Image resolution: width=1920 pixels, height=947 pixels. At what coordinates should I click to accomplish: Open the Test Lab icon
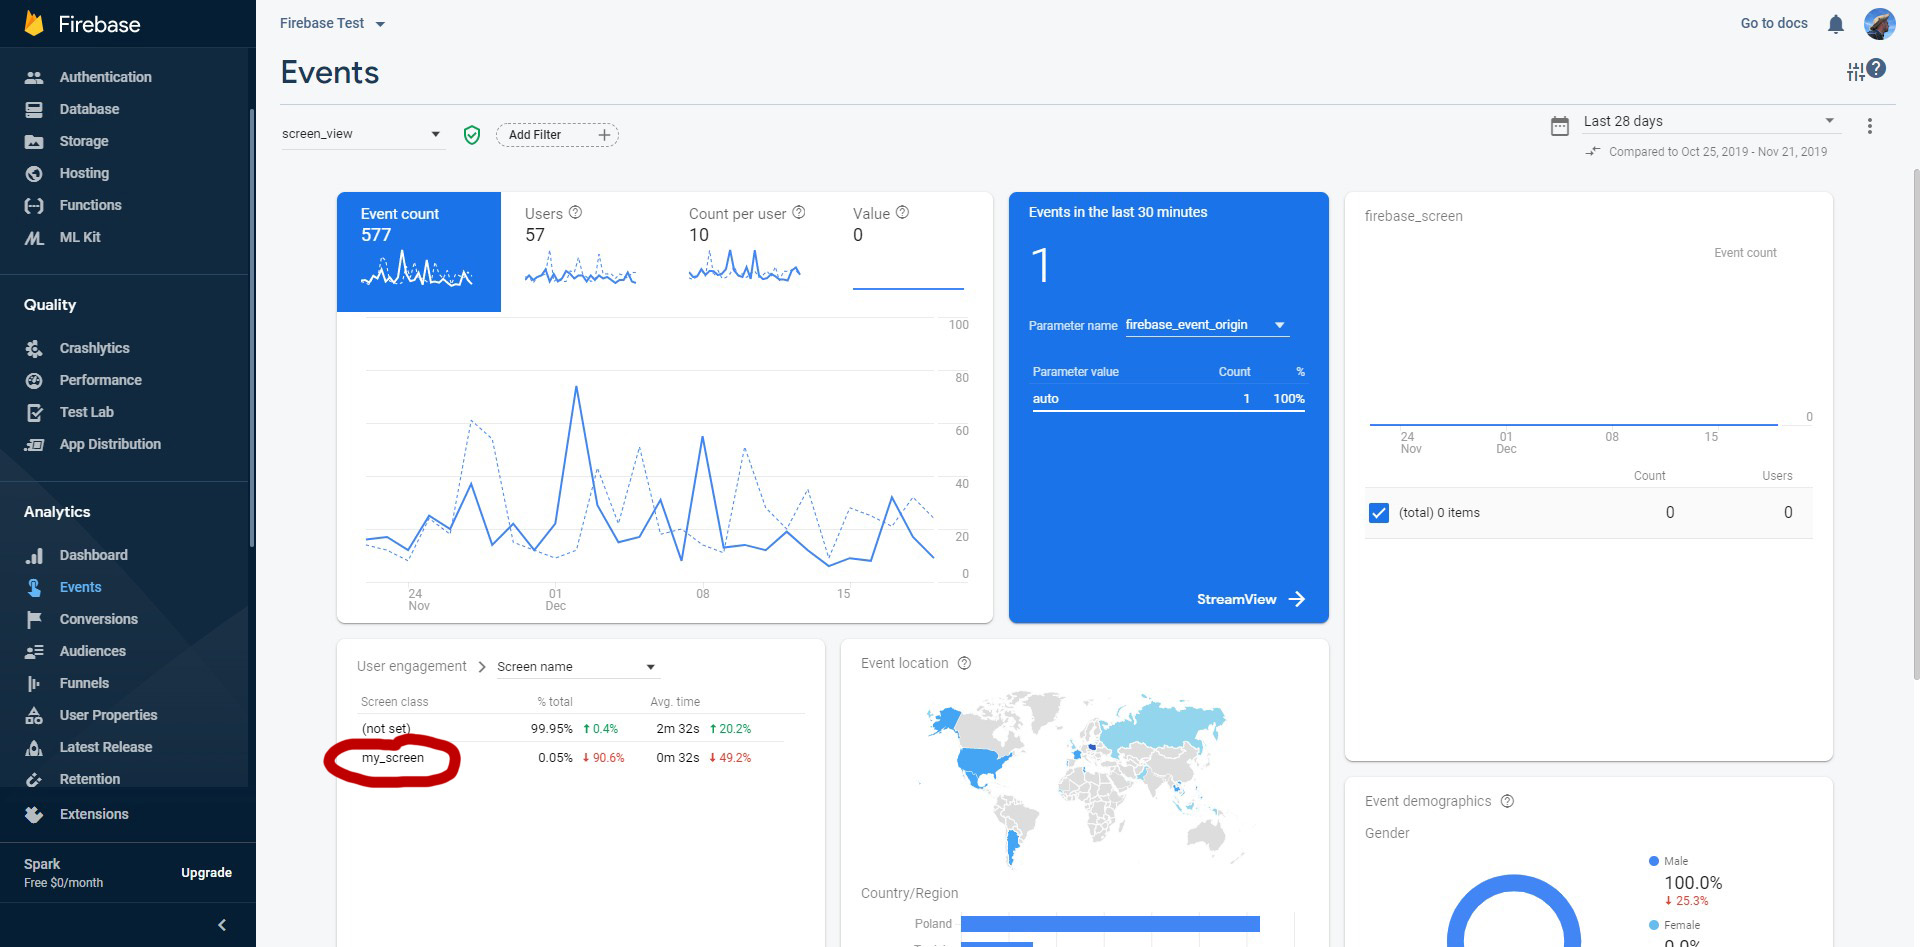point(34,412)
